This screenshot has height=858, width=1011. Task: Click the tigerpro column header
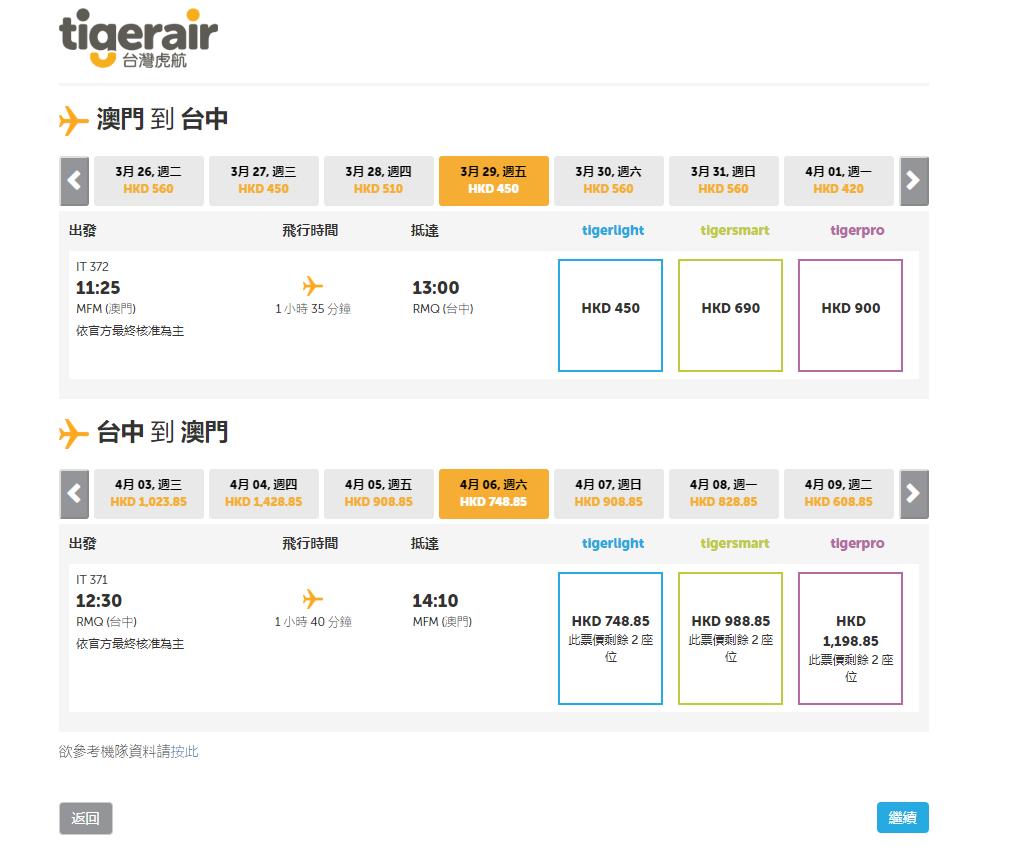pyautogui.click(x=857, y=230)
